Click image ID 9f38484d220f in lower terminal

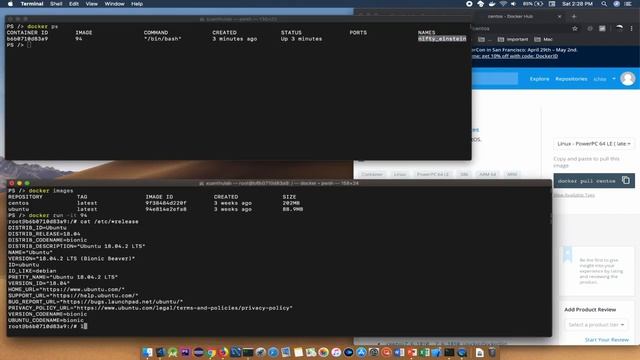point(166,203)
